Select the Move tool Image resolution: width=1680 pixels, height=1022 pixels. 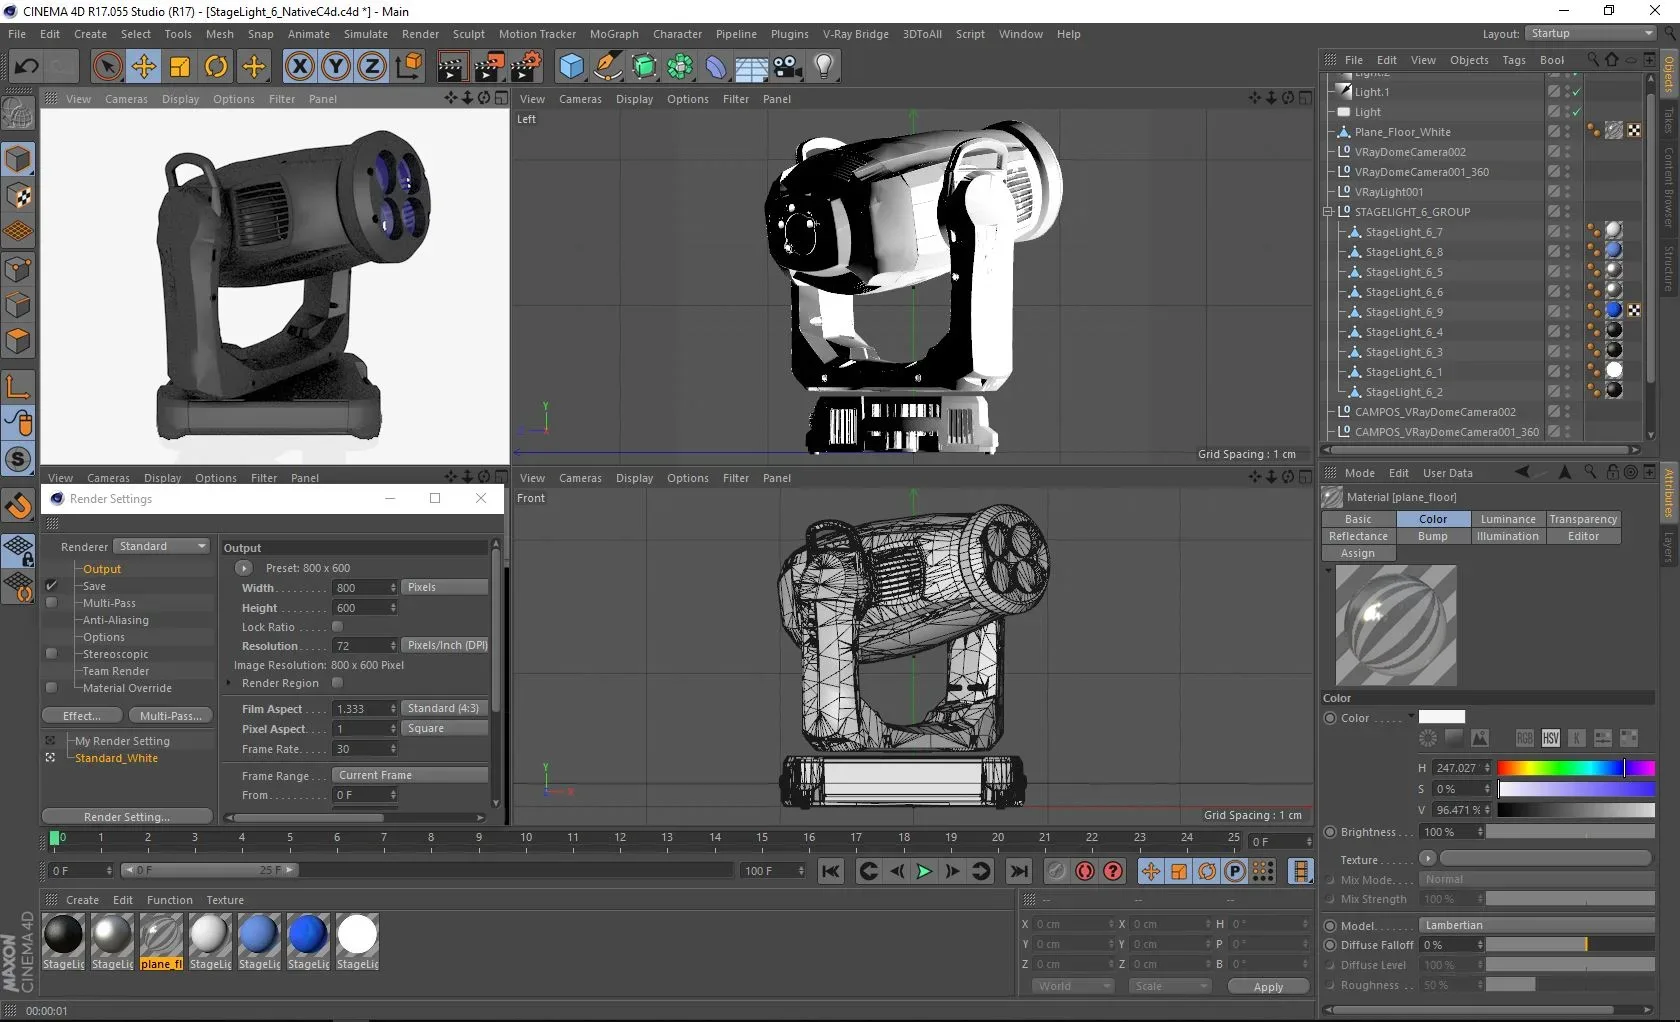[x=144, y=67]
